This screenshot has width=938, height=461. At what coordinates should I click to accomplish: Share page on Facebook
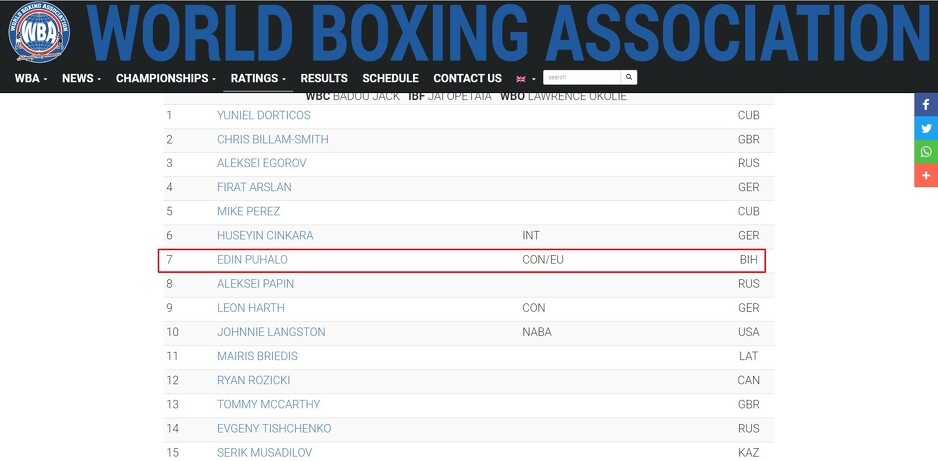926,104
